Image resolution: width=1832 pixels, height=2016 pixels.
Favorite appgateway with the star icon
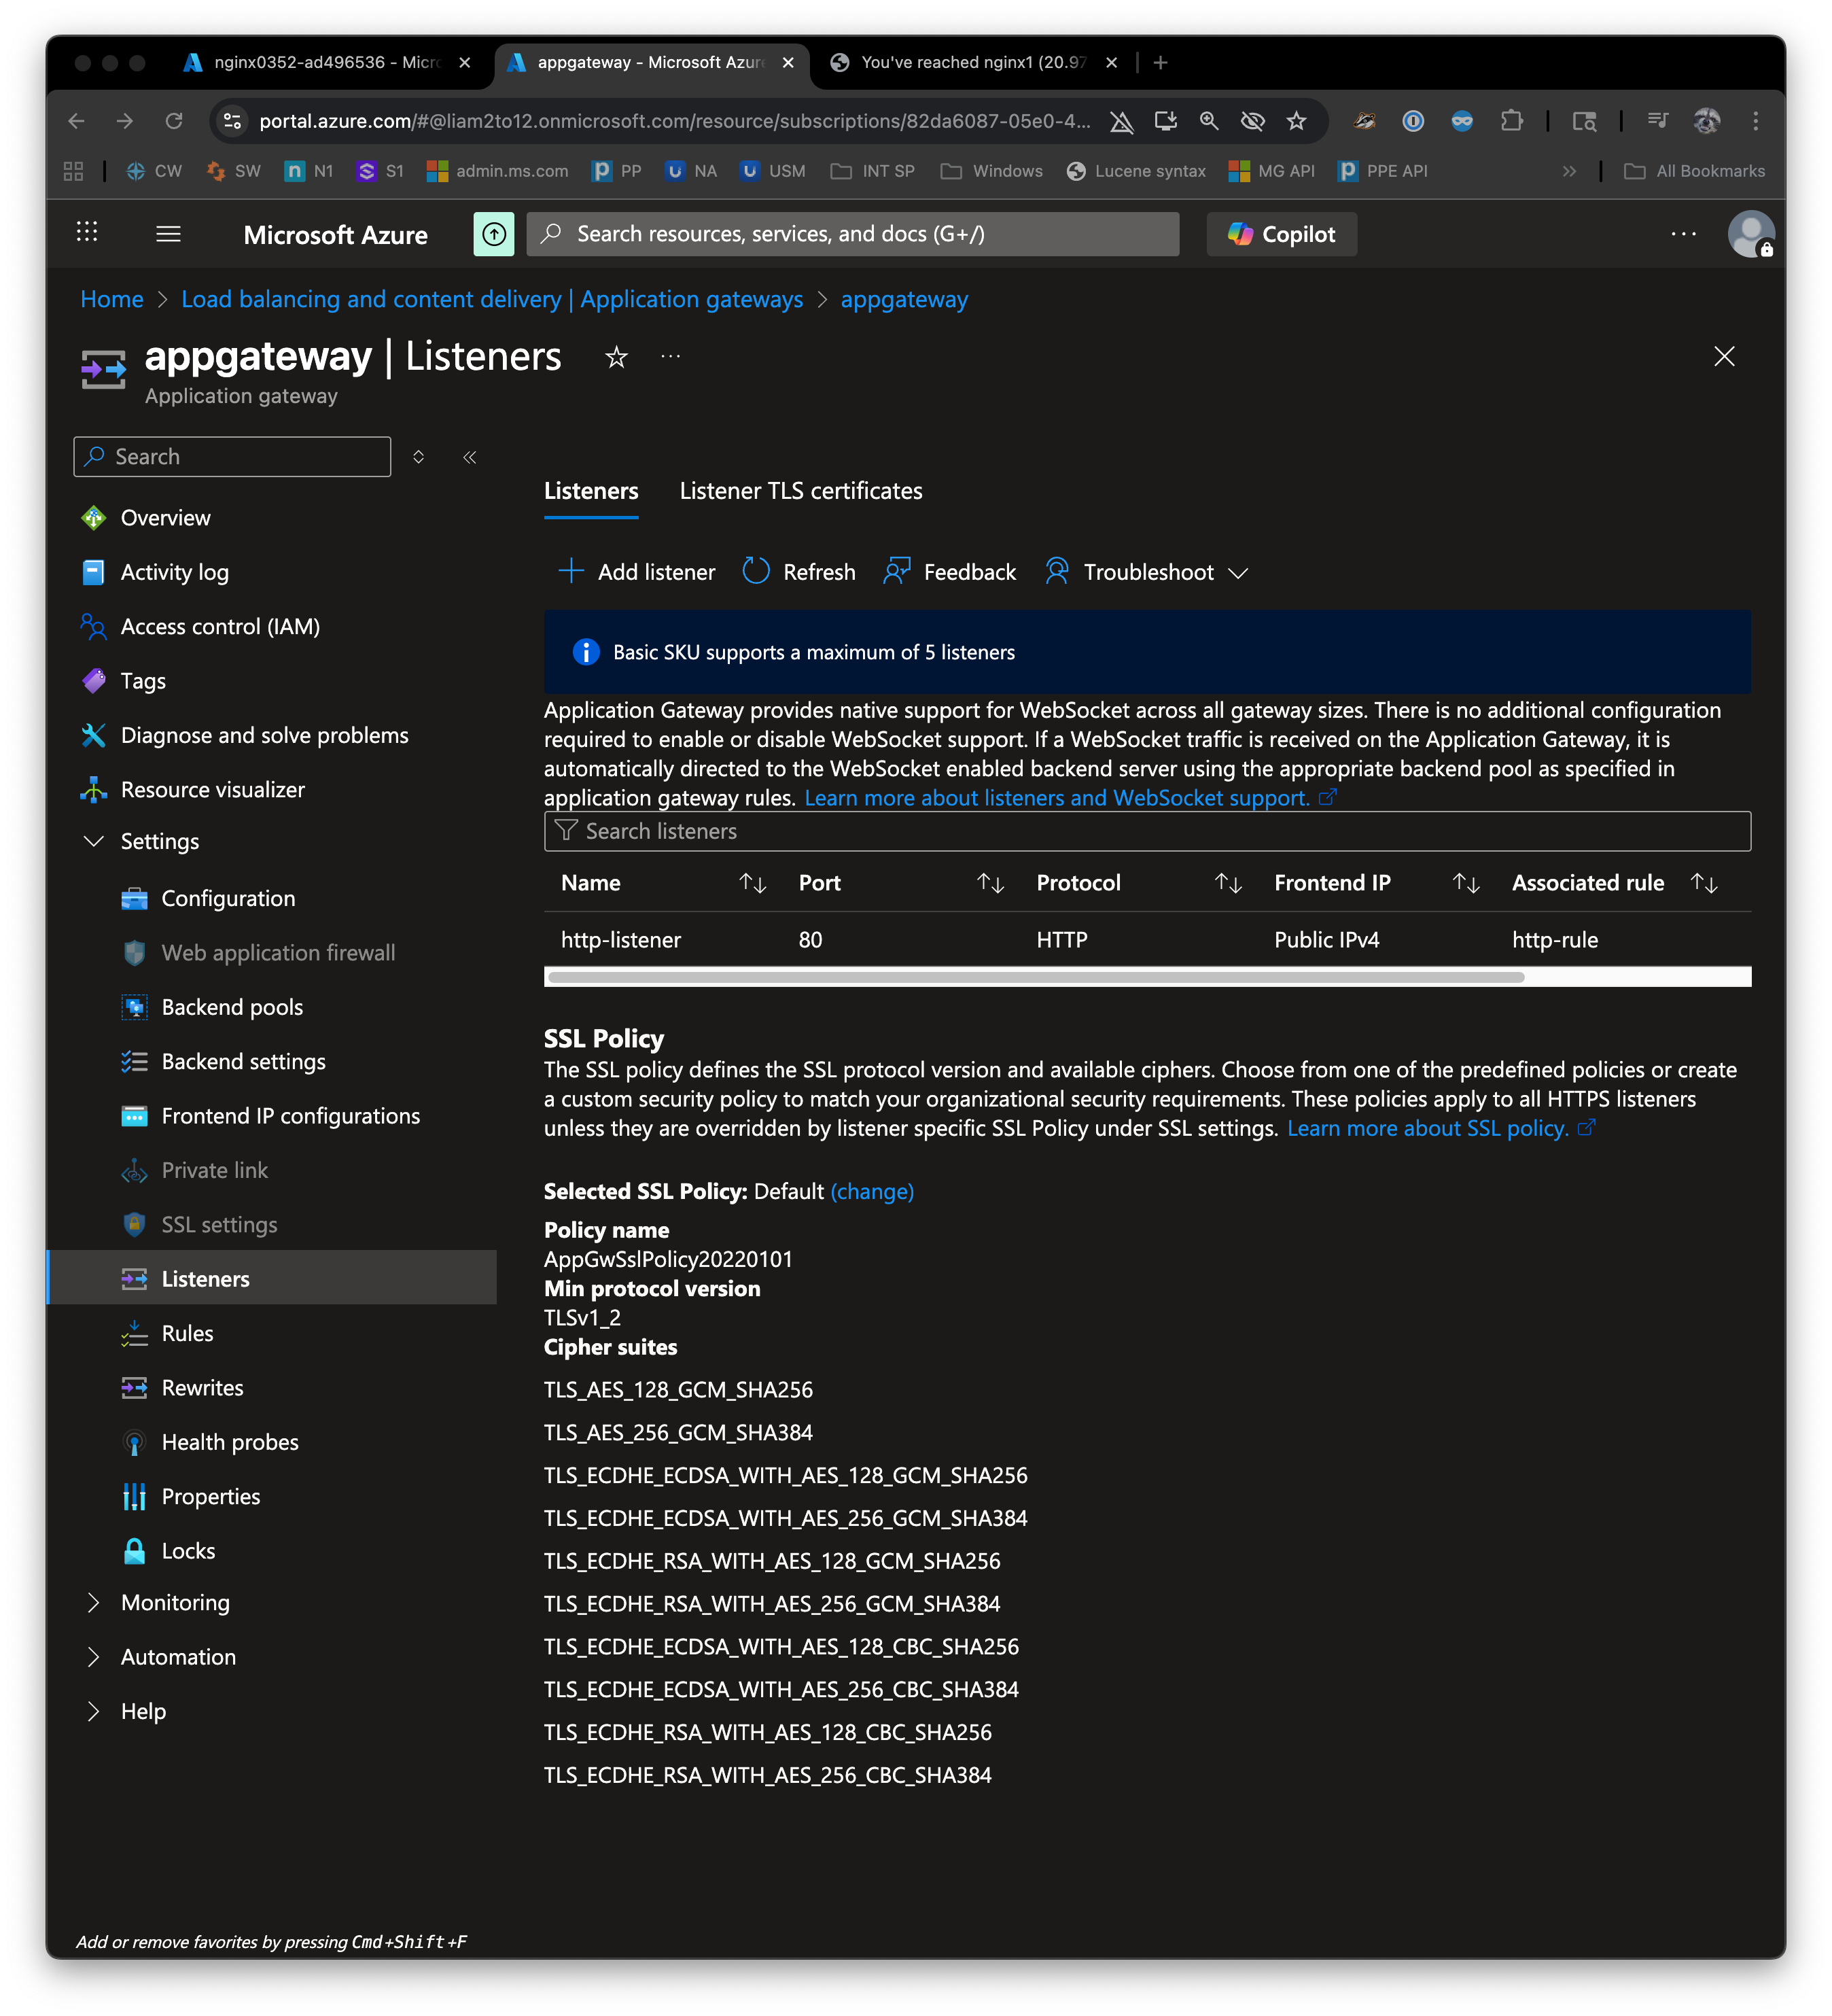(616, 357)
